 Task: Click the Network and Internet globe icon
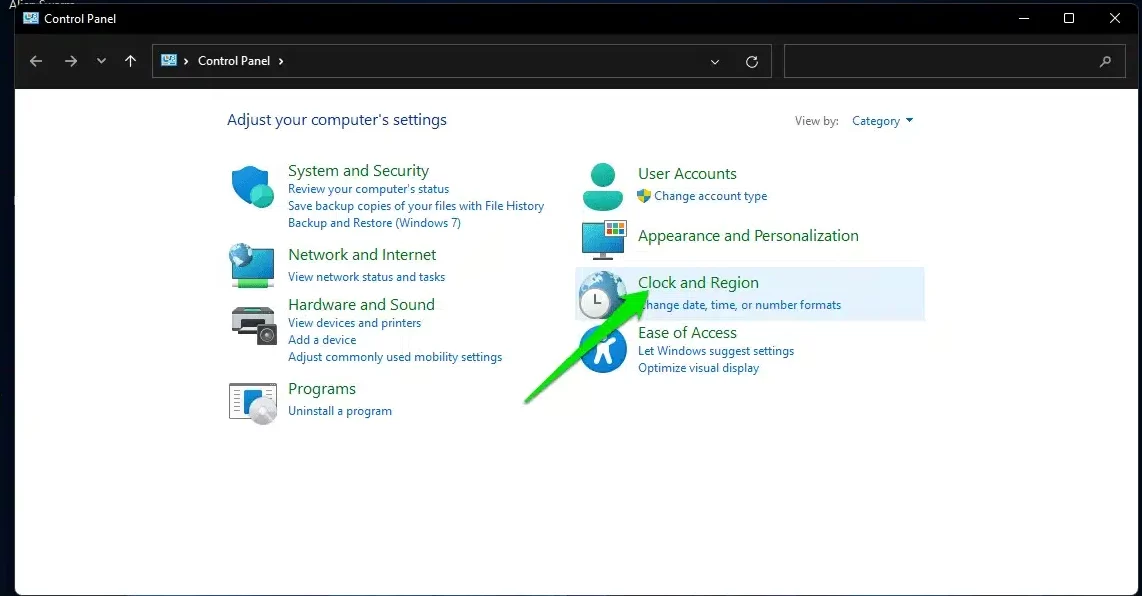tap(252, 264)
